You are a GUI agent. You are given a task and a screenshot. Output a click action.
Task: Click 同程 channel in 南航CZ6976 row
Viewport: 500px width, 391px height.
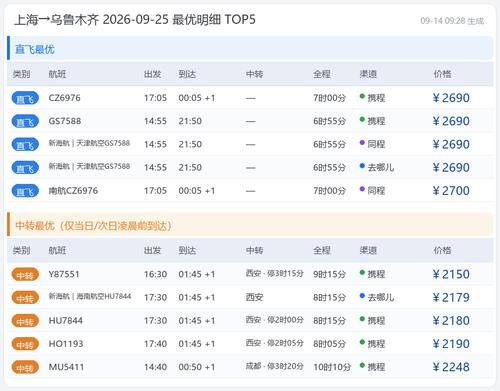pyautogui.click(x=372, y=191)
